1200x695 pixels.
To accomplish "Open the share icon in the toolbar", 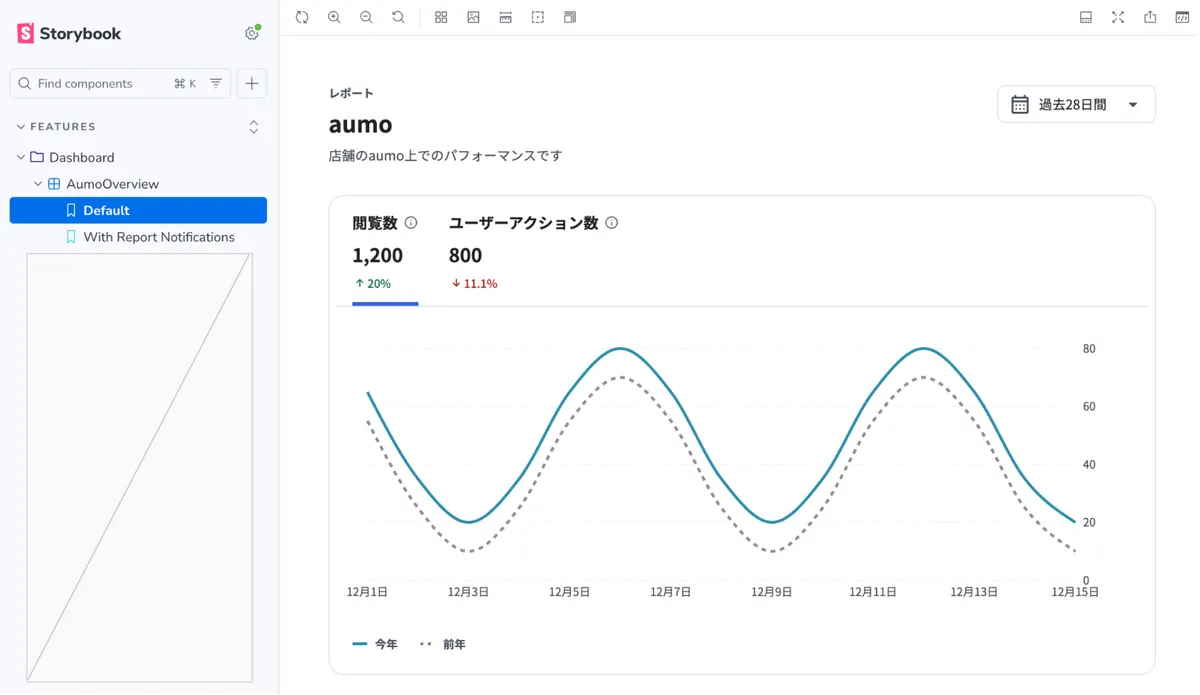I will pos(1150,17).
